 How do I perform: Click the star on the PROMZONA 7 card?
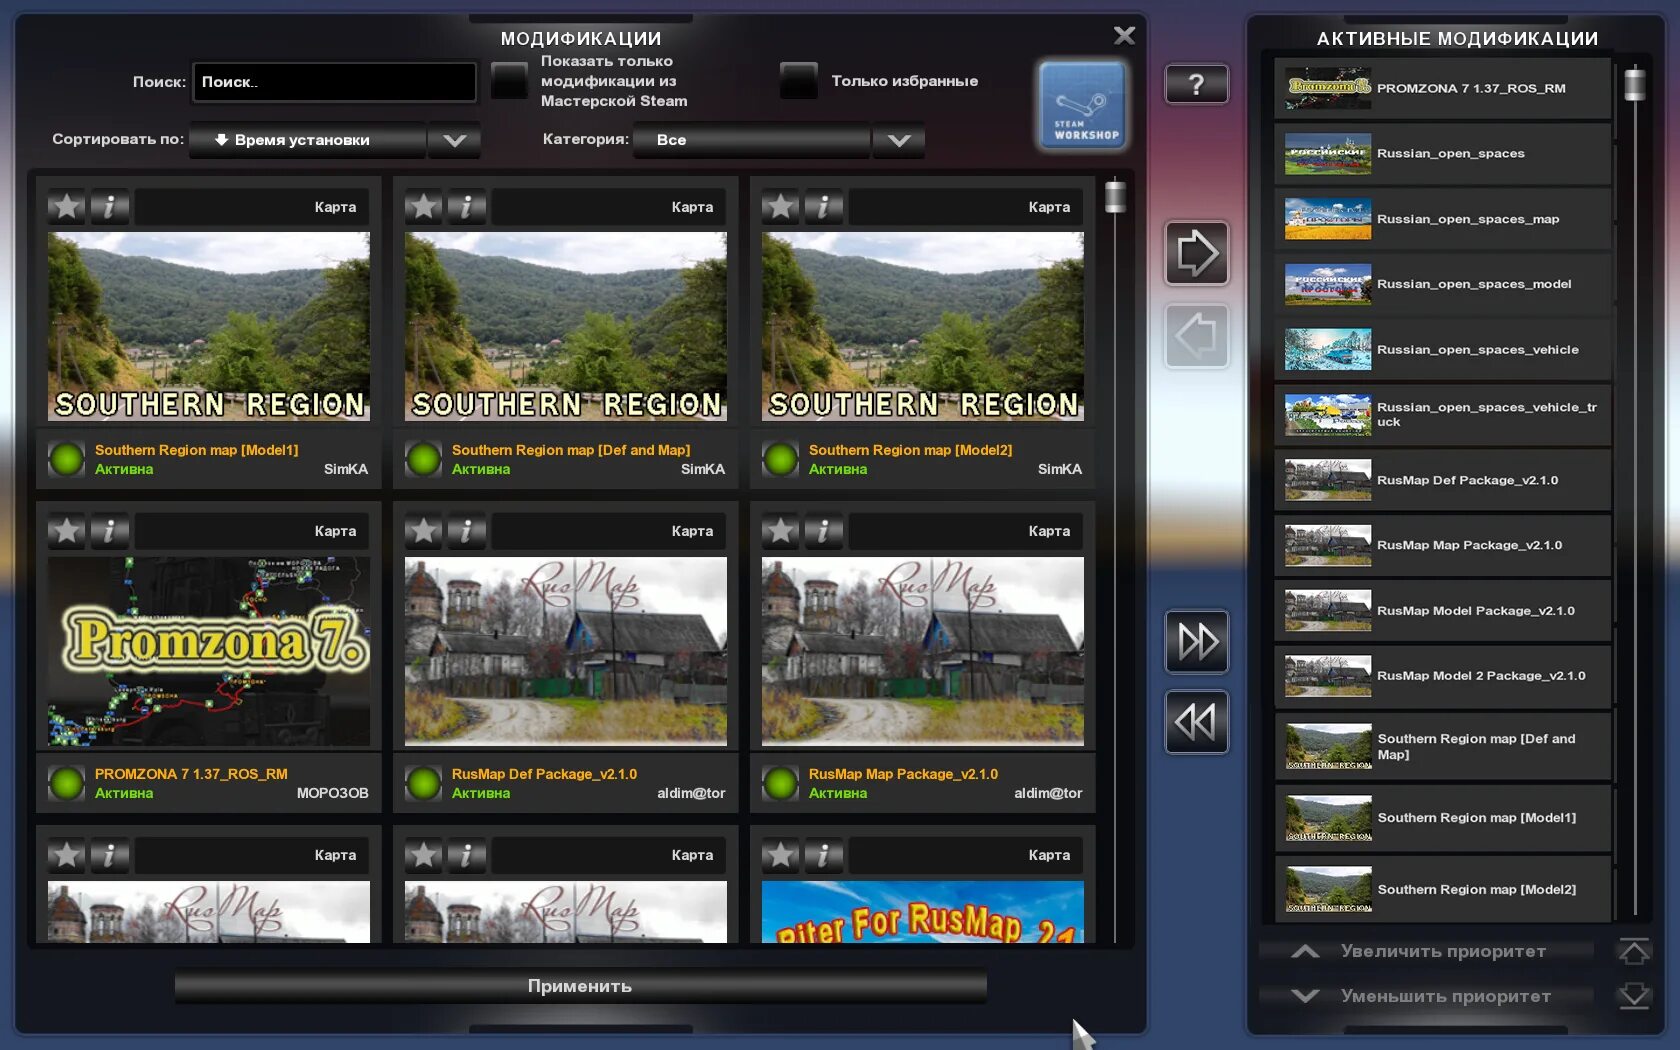[67, 531]
